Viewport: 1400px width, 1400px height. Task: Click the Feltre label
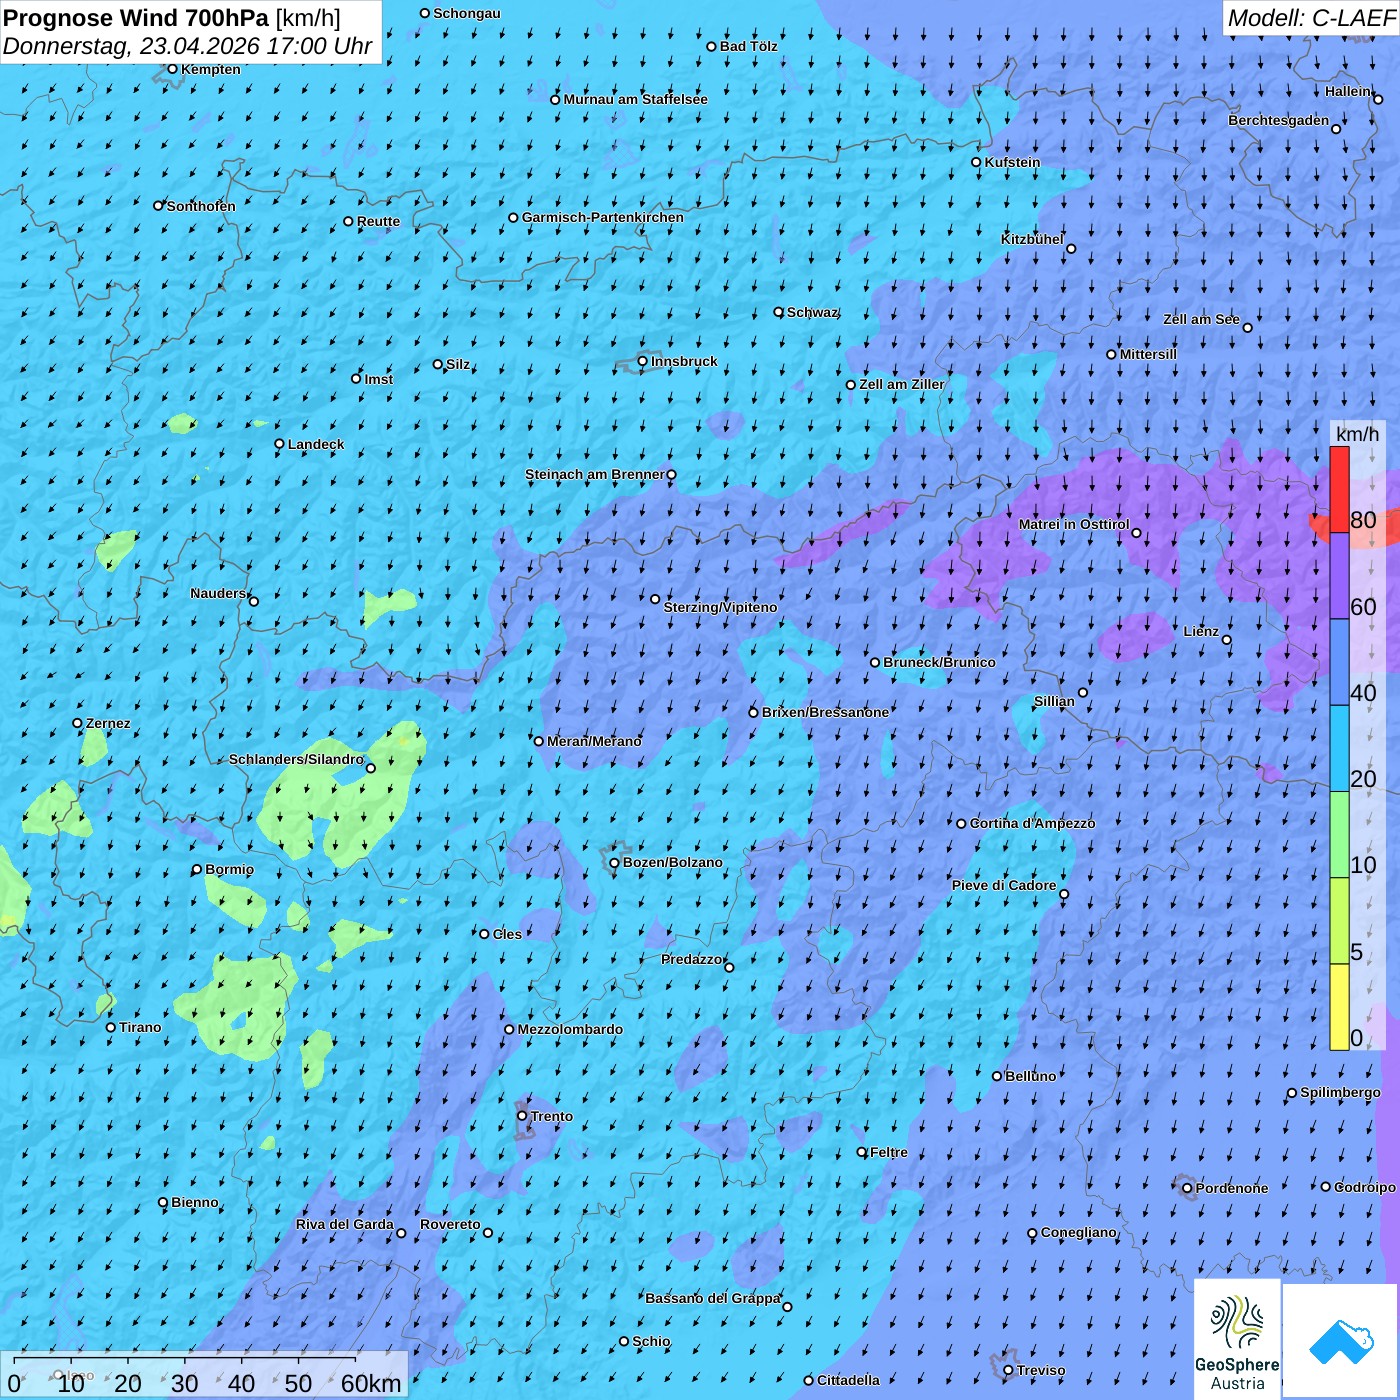tap(889, 1152)
